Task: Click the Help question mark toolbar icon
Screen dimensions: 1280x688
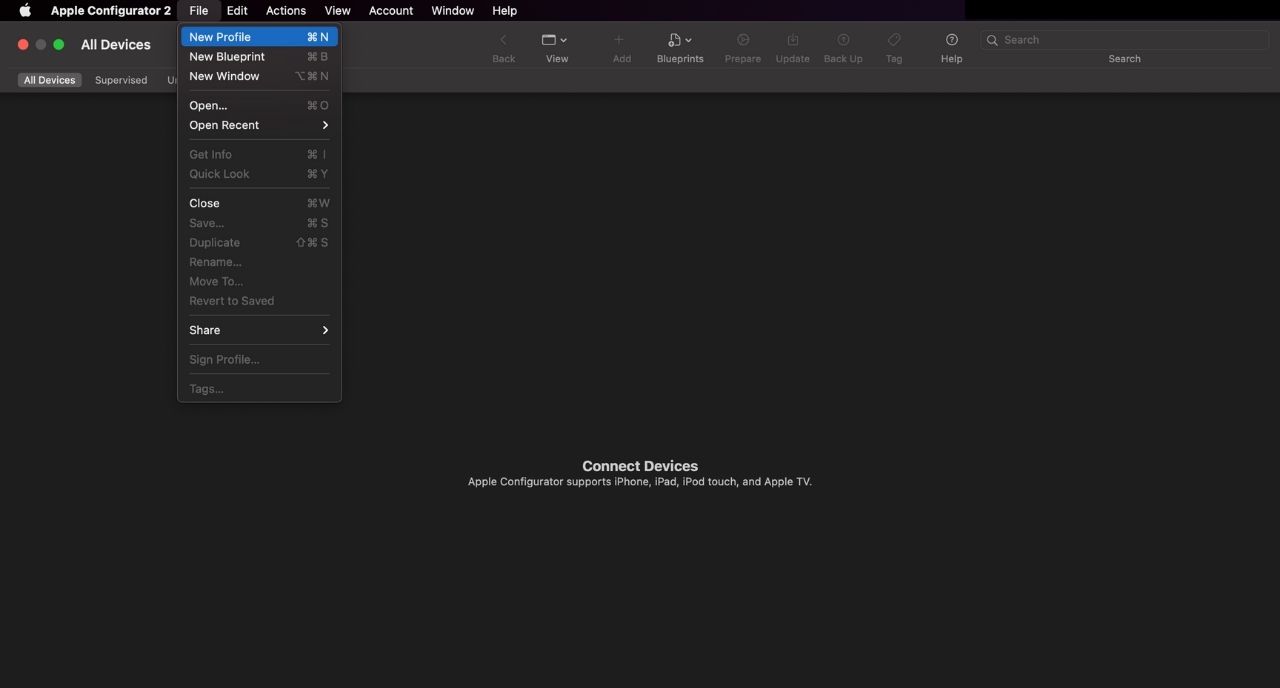Action: (x=952, y=40)
